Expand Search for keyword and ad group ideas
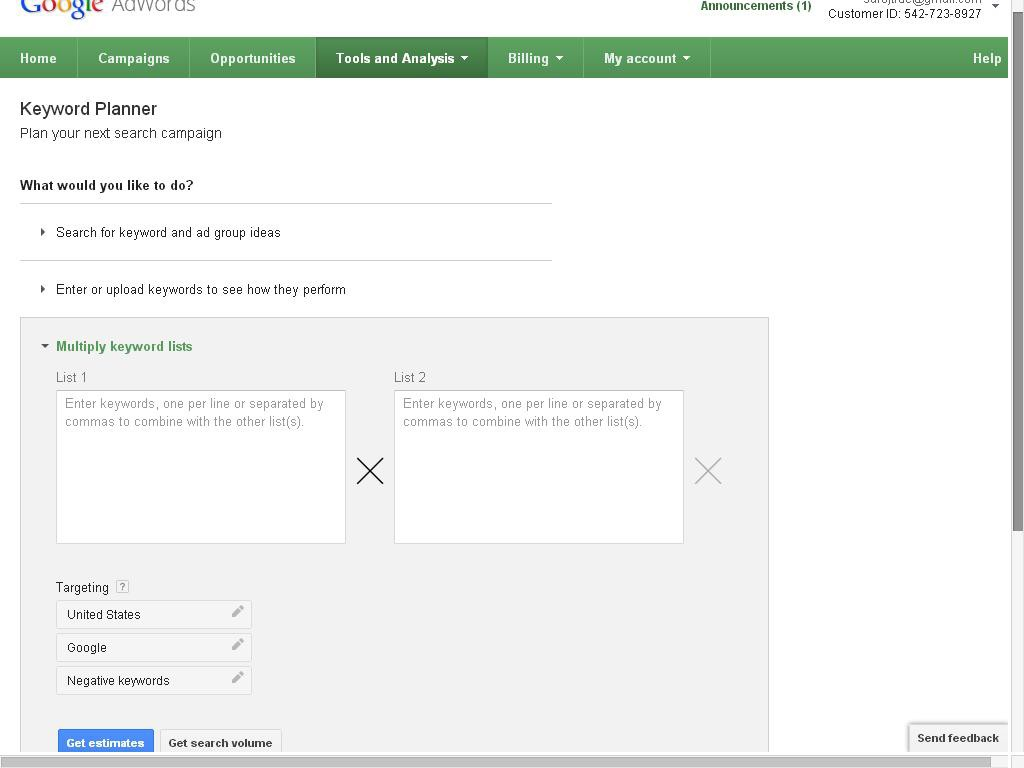The height and width of the screenshot is (768, 1024). (x=168, y=232)
